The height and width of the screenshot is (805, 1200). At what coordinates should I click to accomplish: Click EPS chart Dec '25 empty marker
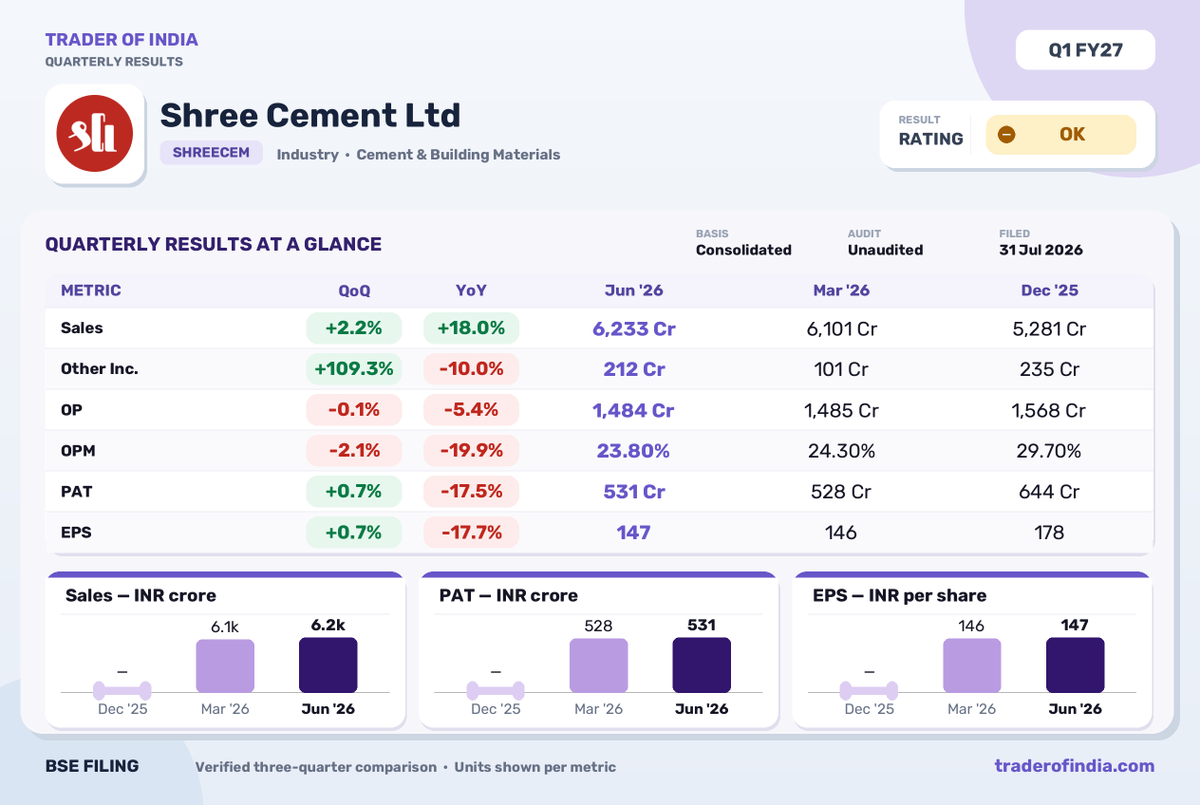point(869,690)
